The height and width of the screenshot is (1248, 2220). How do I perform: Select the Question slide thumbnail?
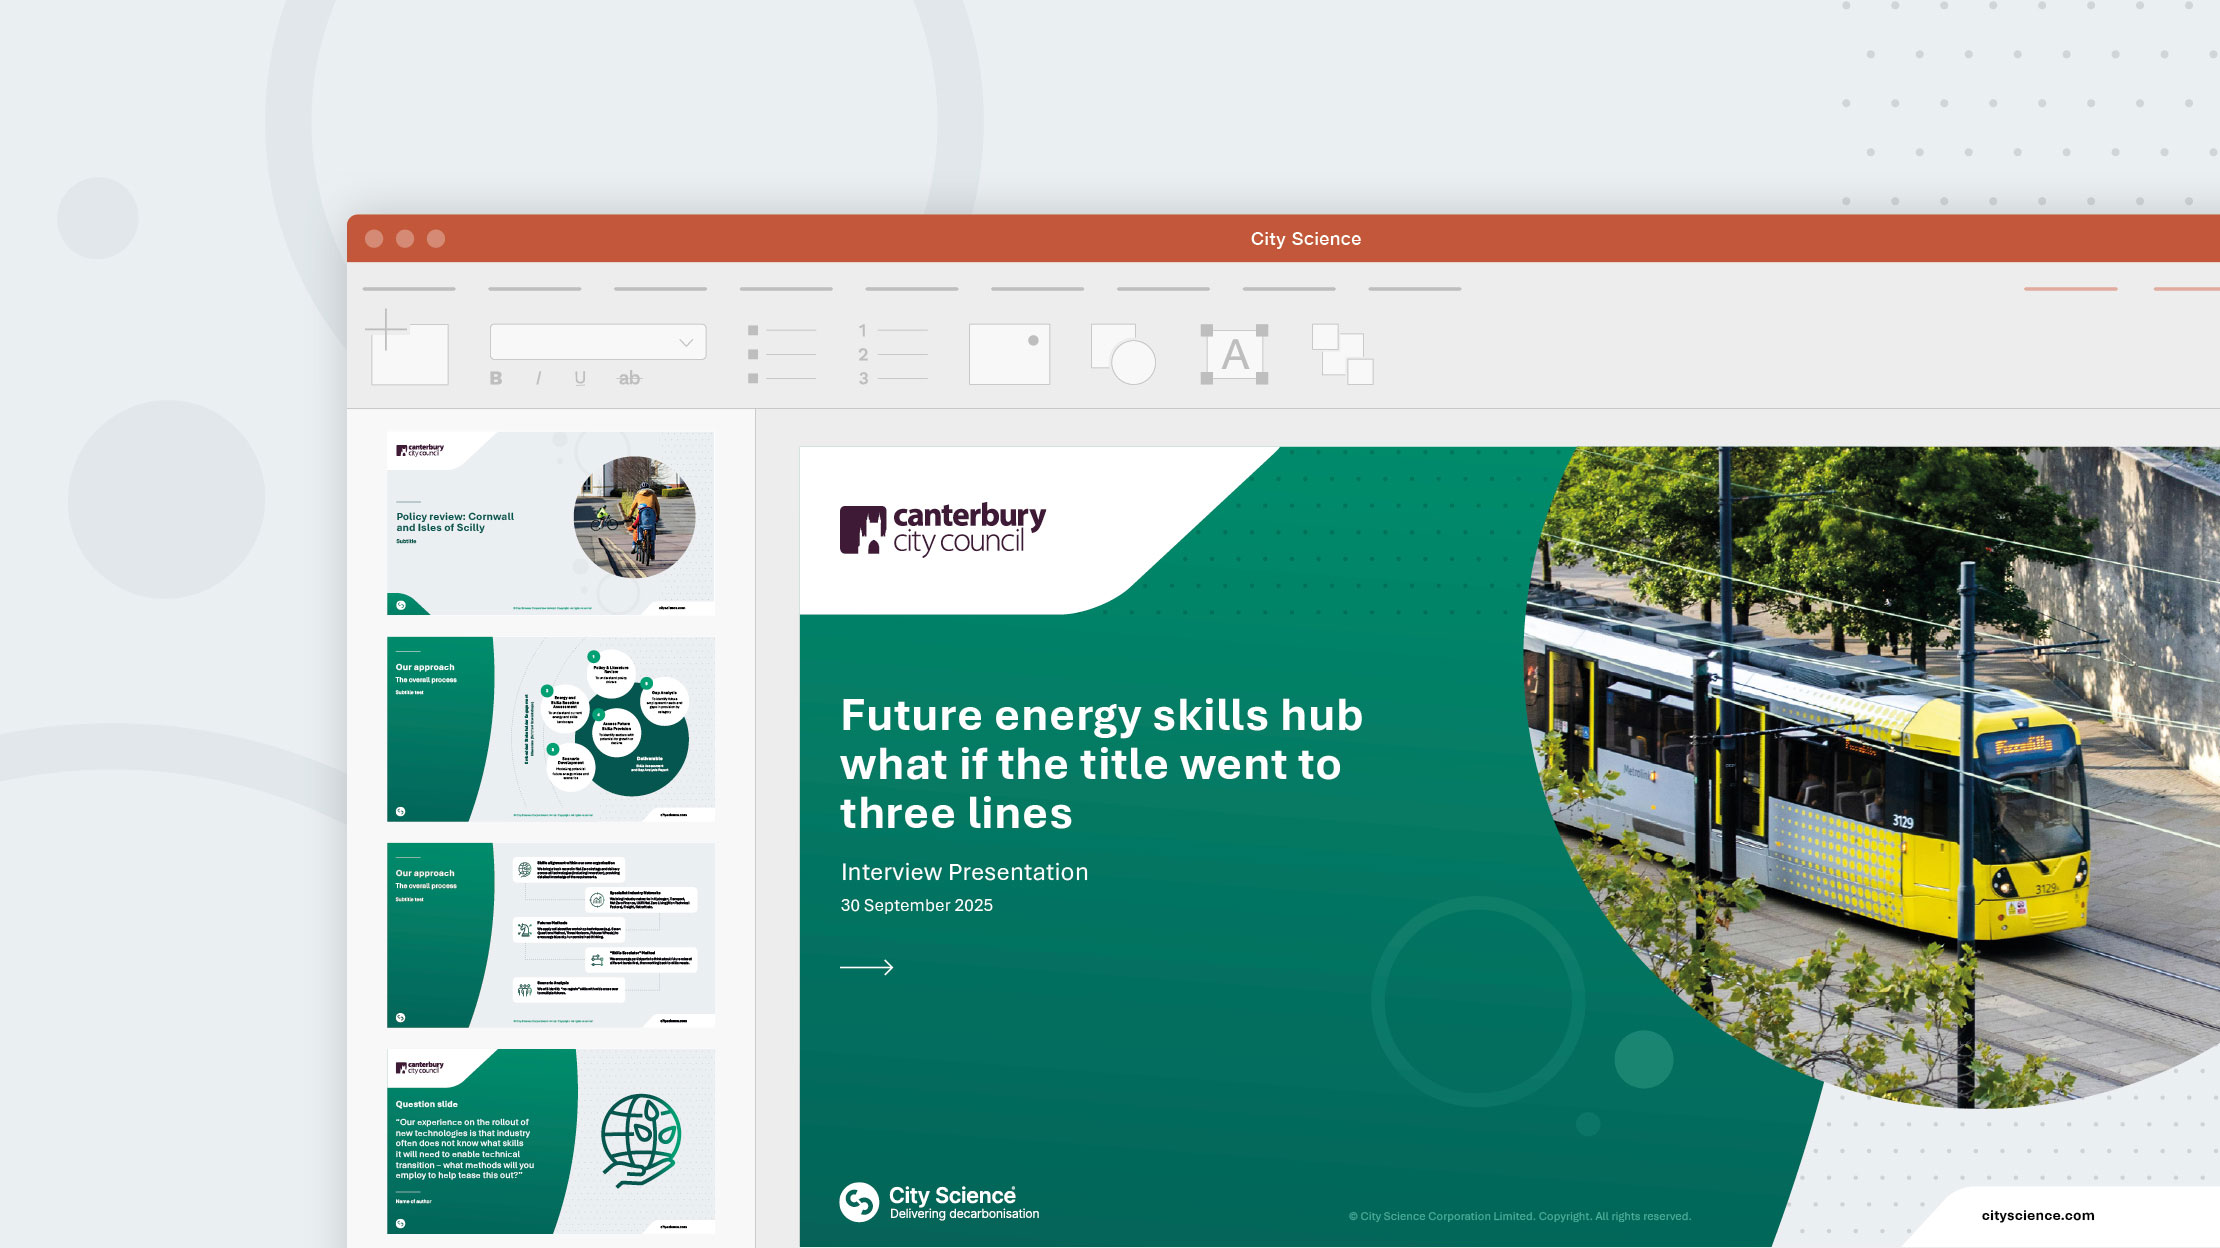(x=550, y=1141)
